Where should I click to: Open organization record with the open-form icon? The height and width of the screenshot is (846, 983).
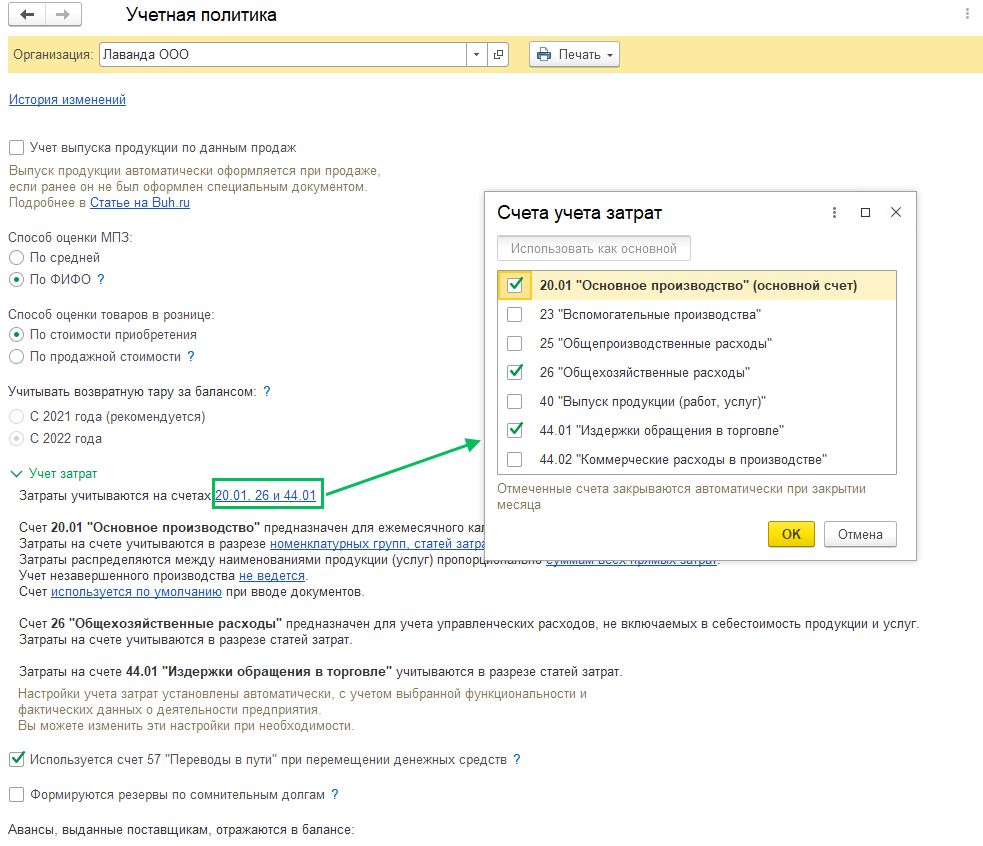[x=498, y=55]
